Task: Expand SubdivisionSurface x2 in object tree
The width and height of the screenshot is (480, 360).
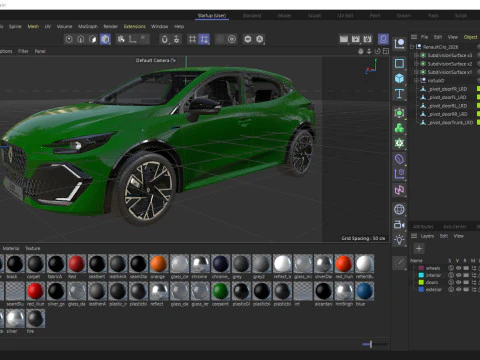Action: pyautogui.click(x=416, y=64)
